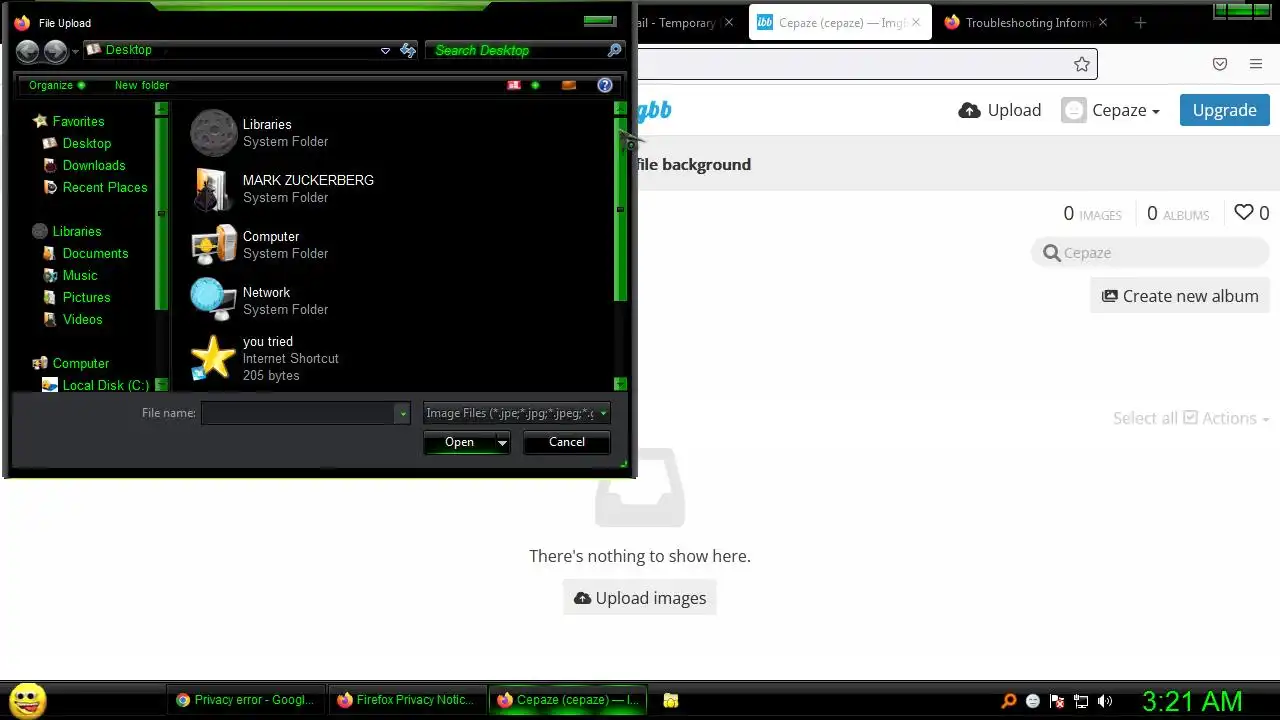Screen dimensions: 1280x720
Task: Click the Libraries system folder icon
Action: [x=213, y=132]
